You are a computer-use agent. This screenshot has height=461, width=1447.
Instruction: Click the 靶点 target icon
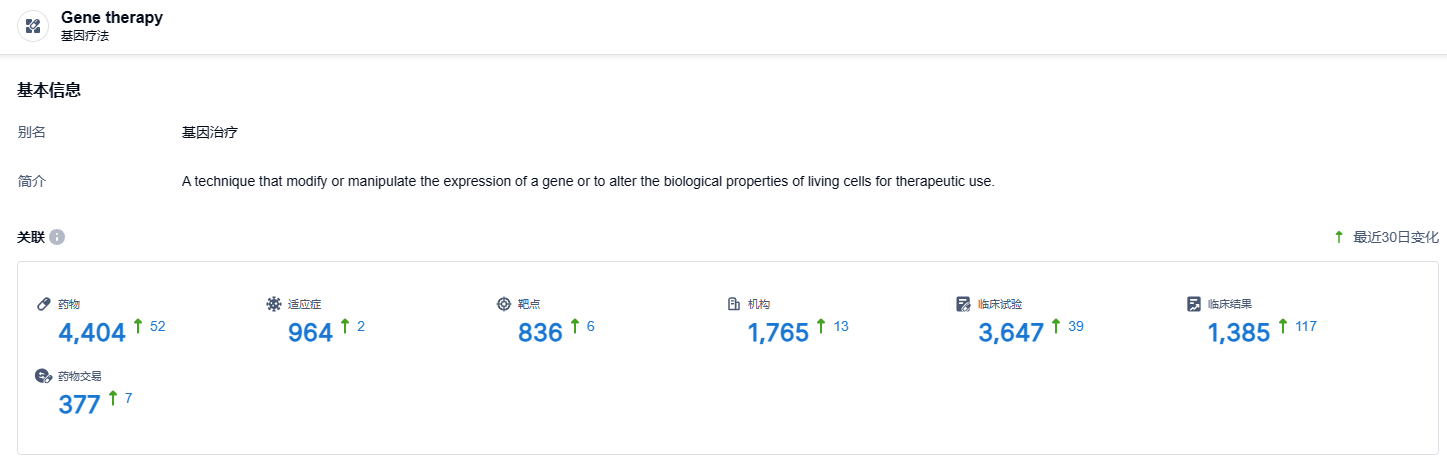504,304
